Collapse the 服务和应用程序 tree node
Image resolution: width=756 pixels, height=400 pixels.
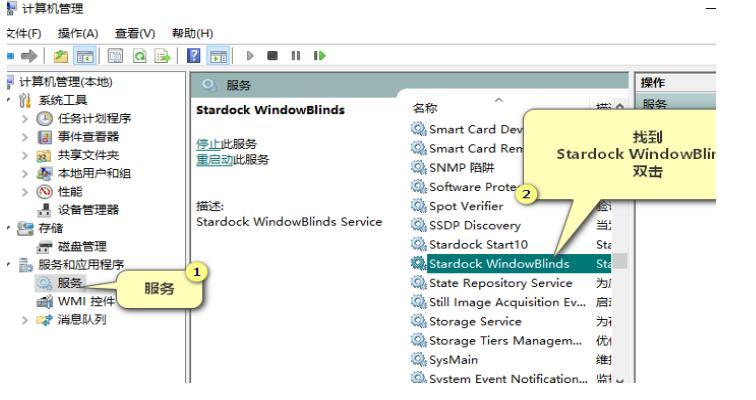point(9,265)
